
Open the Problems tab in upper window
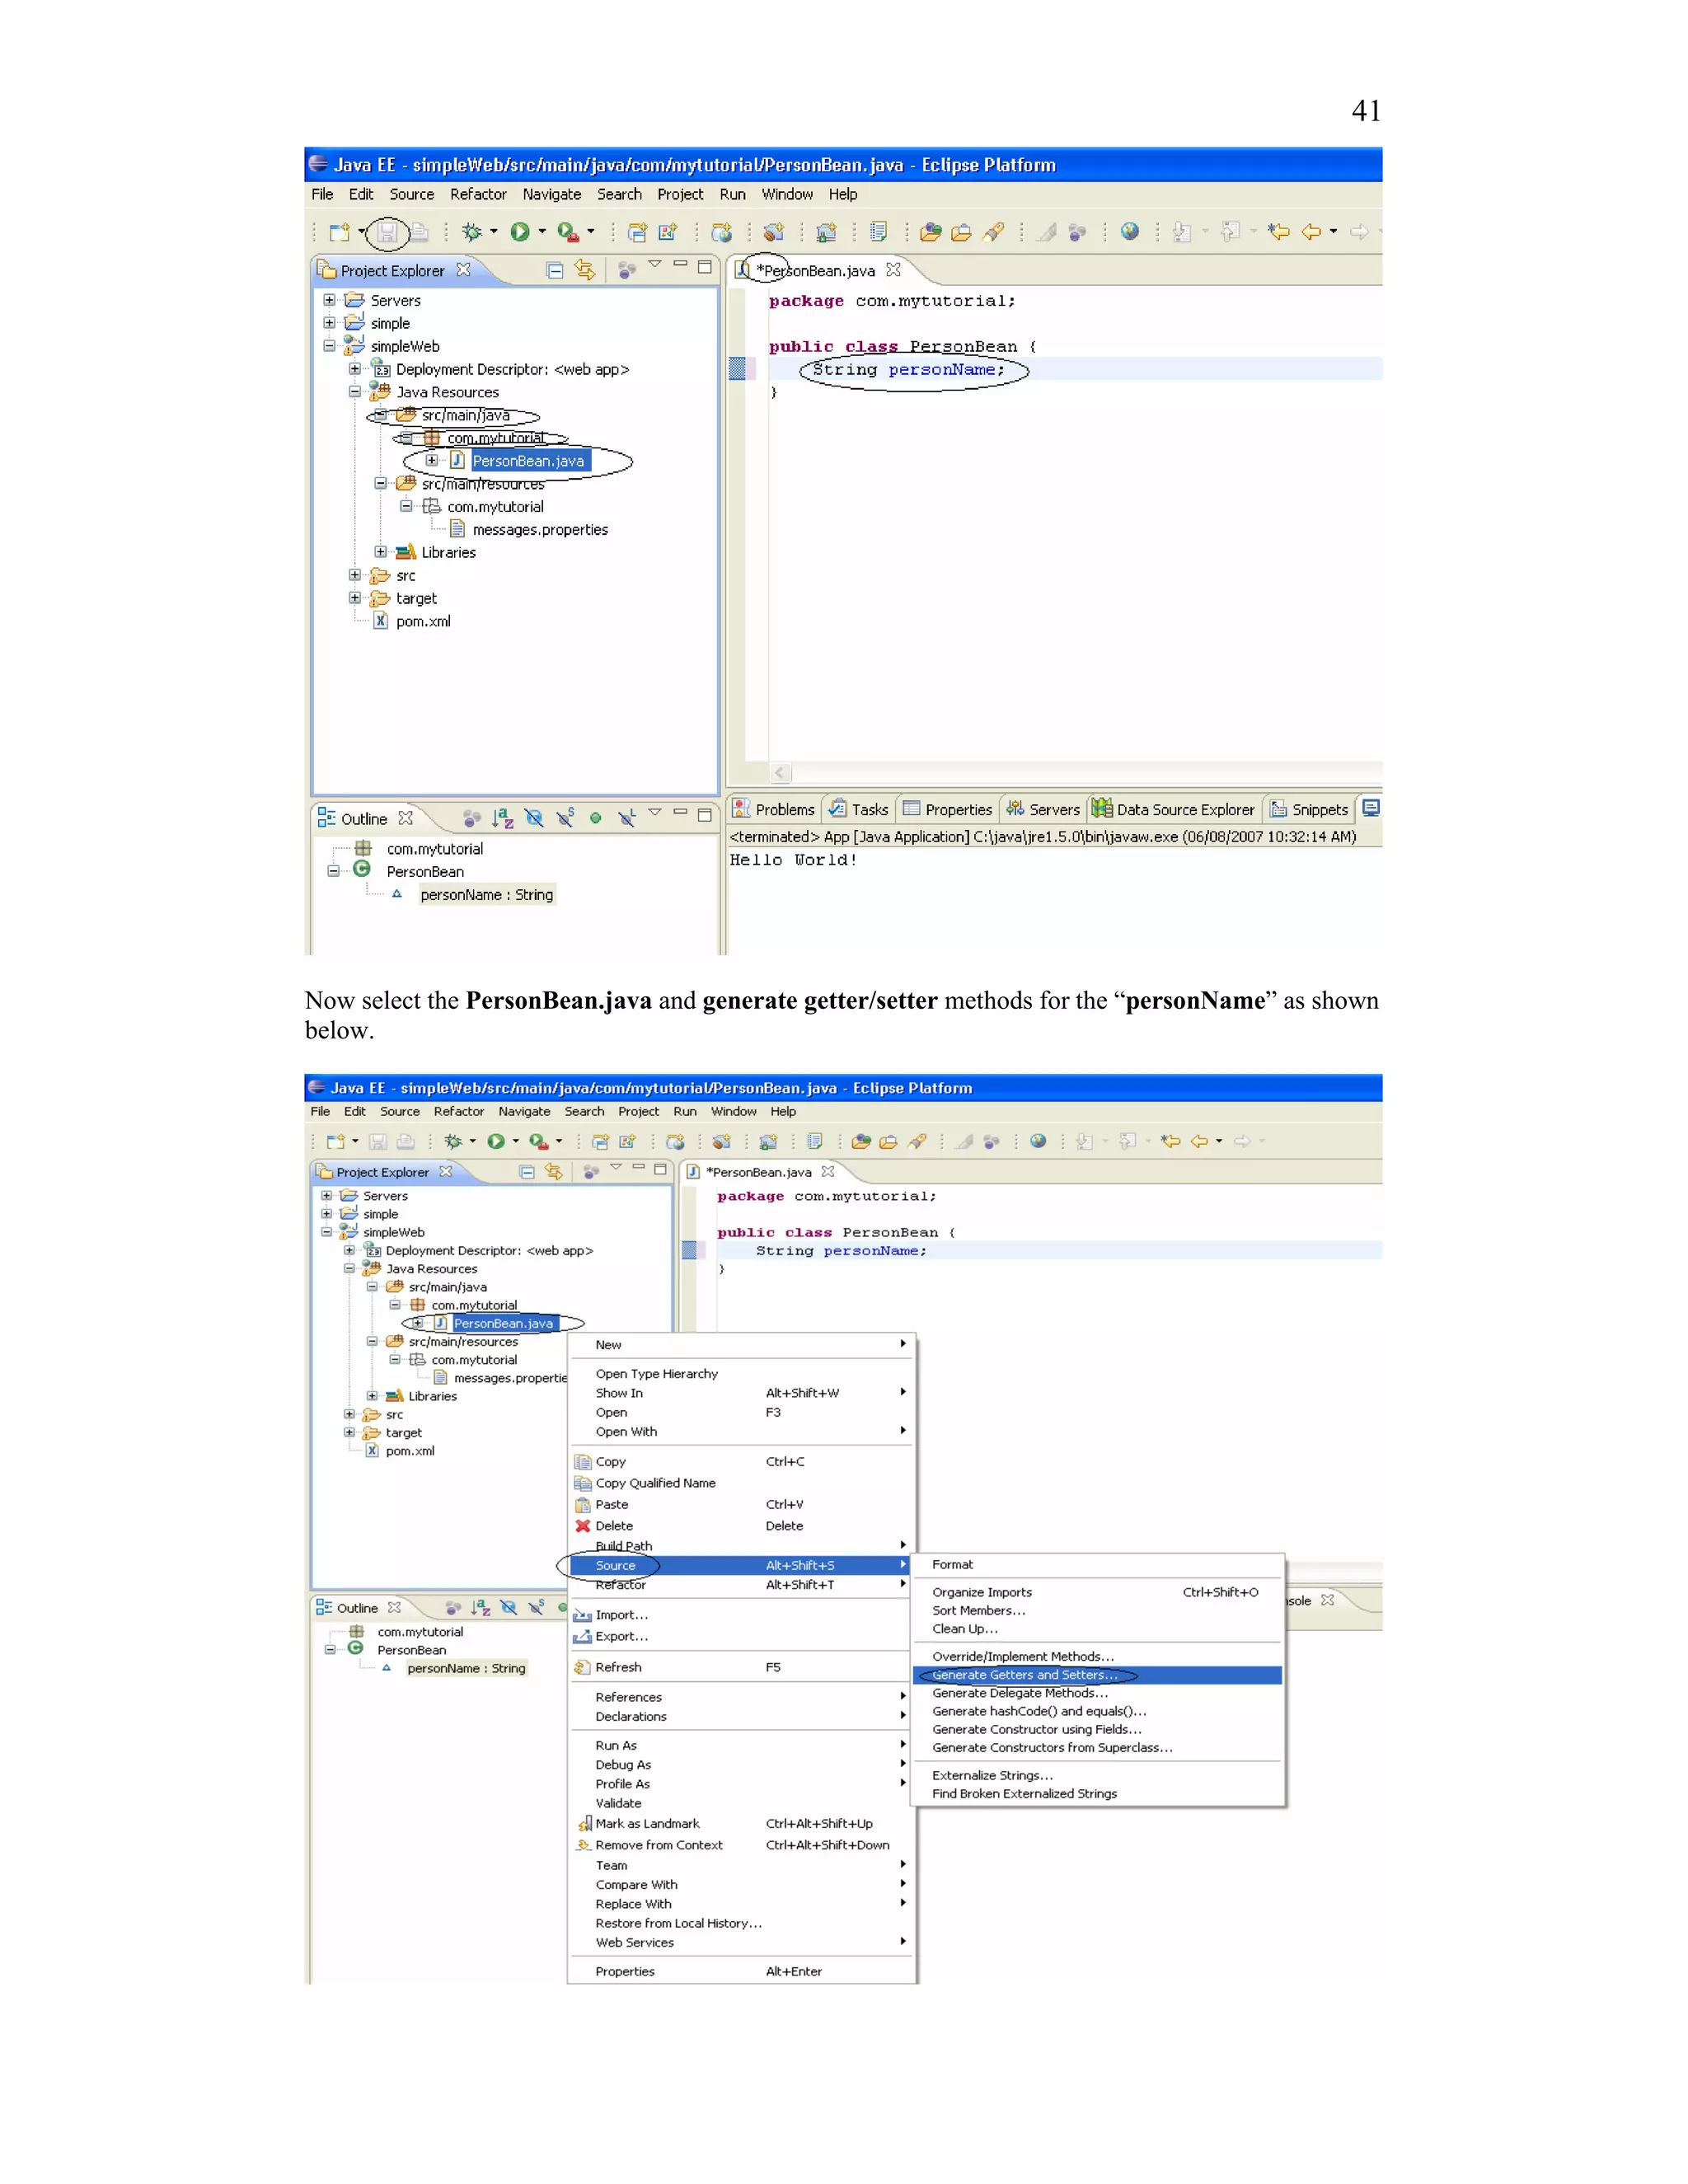click(x=773, y=809)
